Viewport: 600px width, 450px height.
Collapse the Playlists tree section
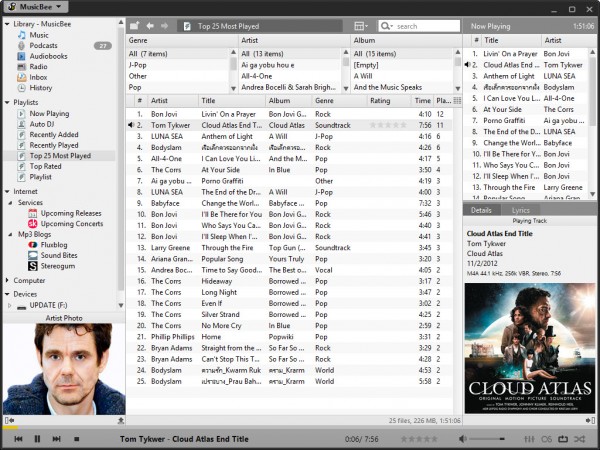7,102
